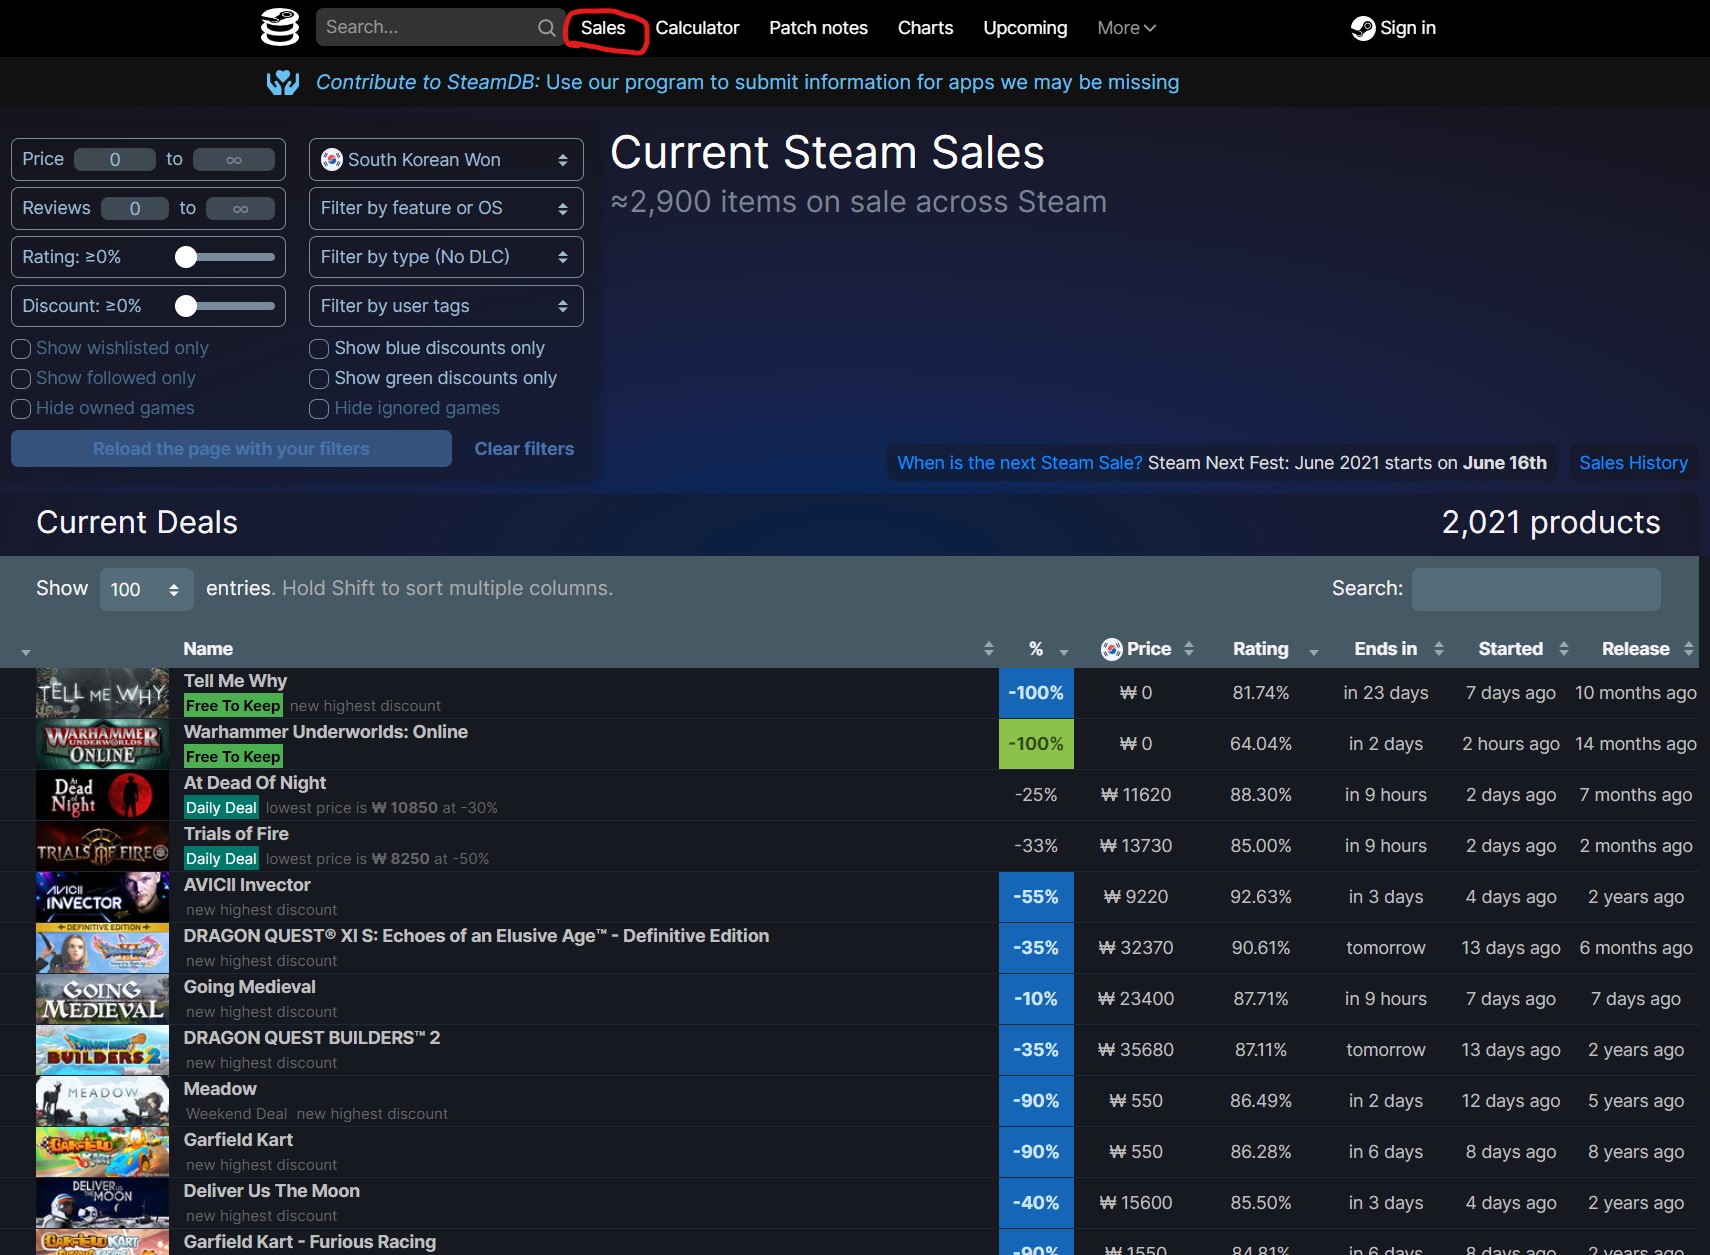Open Trials of Fire thumbnail
This screenshot has width=1710, height=1255.
(102, 846)
